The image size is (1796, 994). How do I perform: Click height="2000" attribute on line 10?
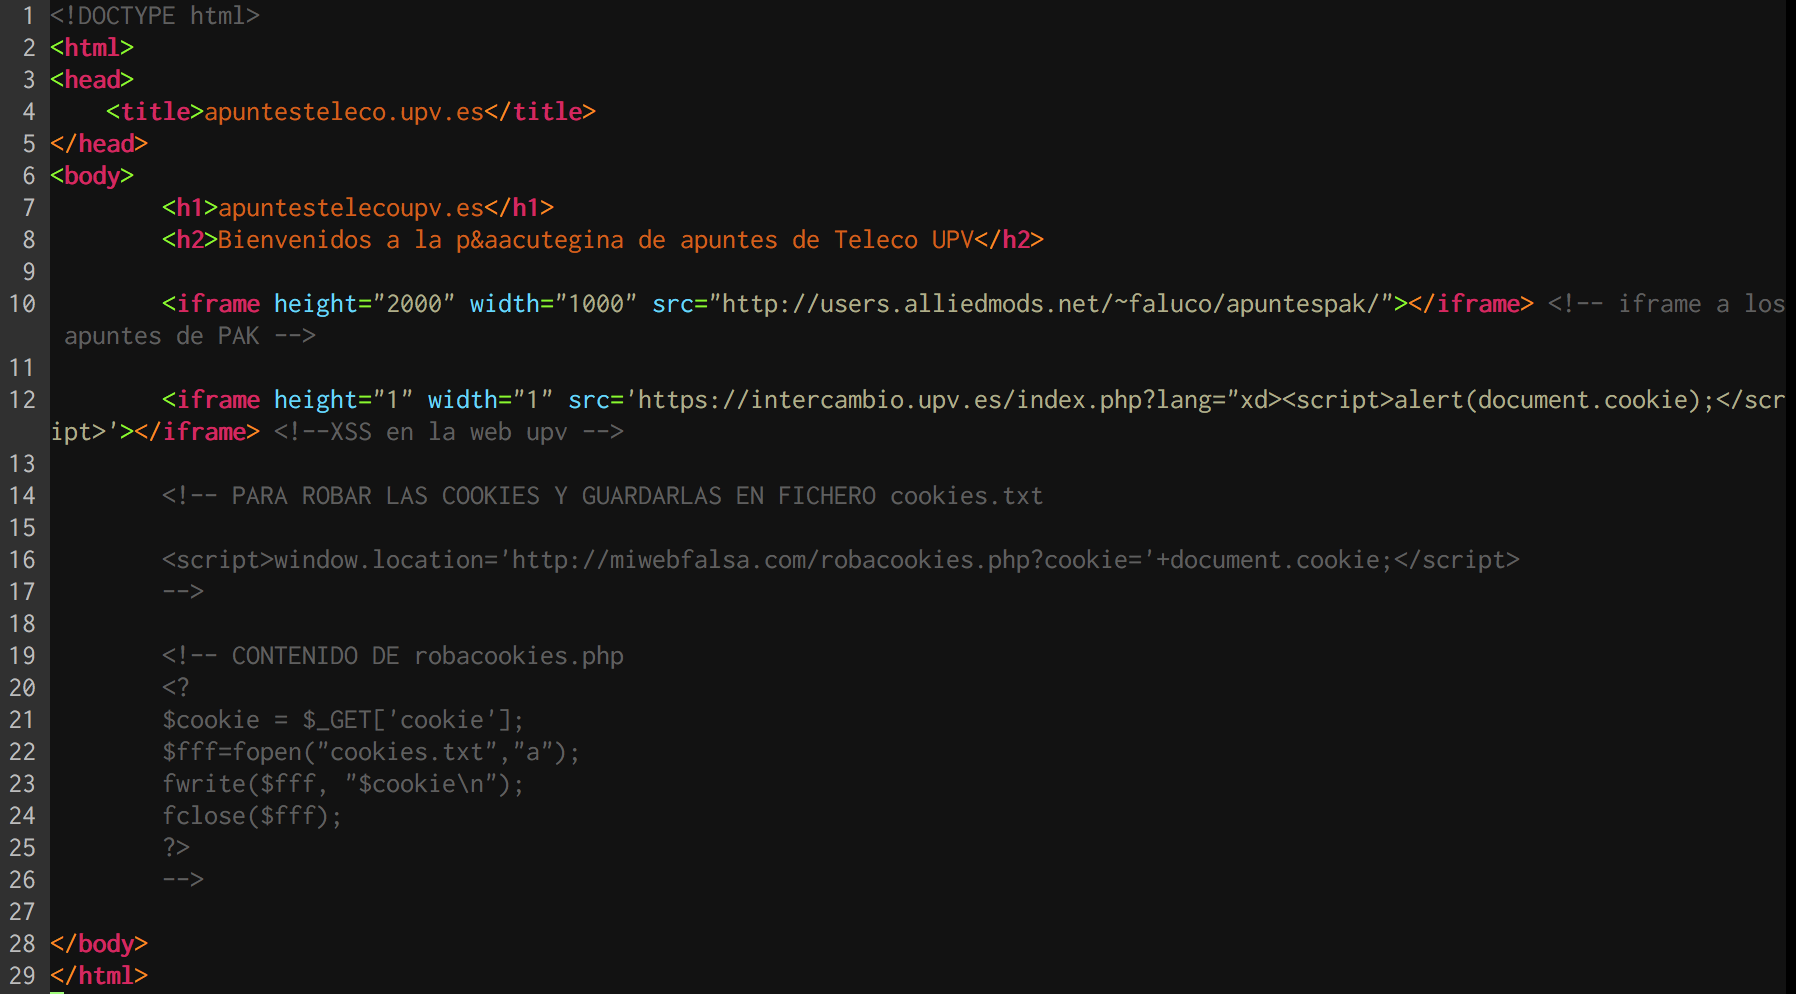coord(365,304)
